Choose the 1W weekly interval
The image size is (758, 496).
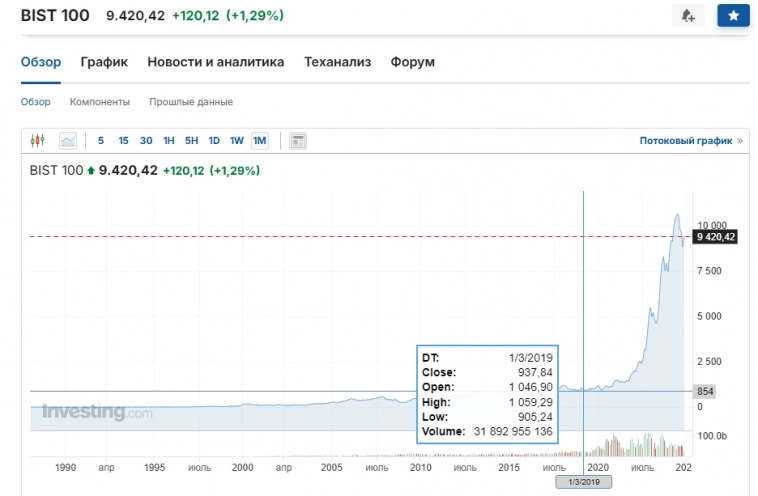[x=237, y=141]
